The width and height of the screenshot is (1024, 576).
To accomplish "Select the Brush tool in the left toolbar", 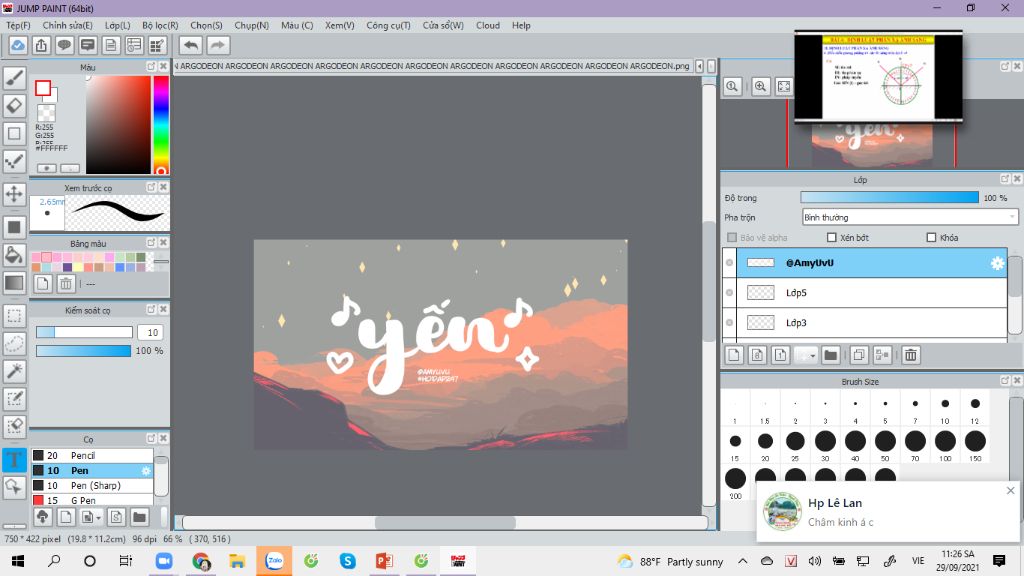I will point(14,78).
